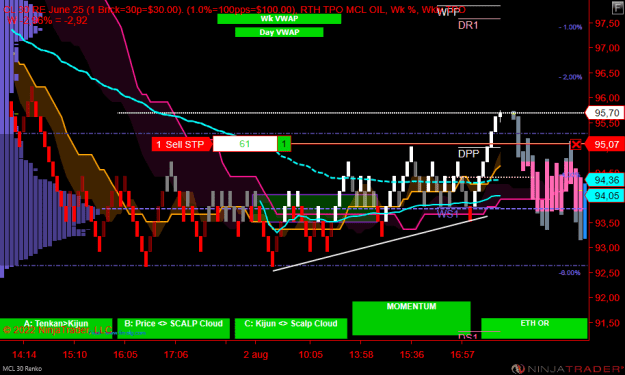Click the 2 aug date axis label

[256, 355]
